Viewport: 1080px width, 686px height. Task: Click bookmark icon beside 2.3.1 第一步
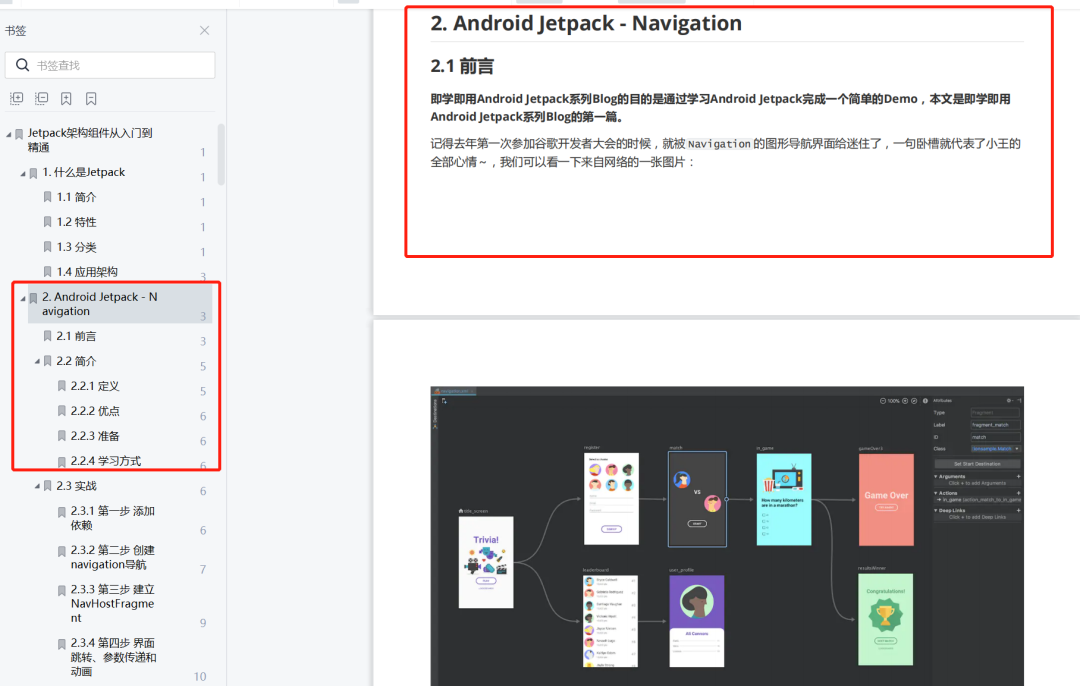62,512
